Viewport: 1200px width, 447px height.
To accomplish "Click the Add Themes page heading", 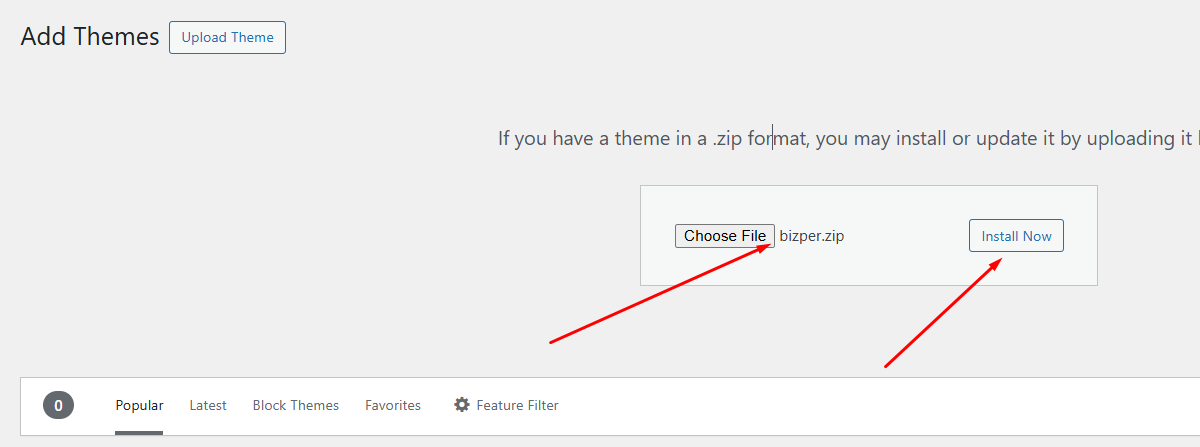I will [x=90, y=37].
